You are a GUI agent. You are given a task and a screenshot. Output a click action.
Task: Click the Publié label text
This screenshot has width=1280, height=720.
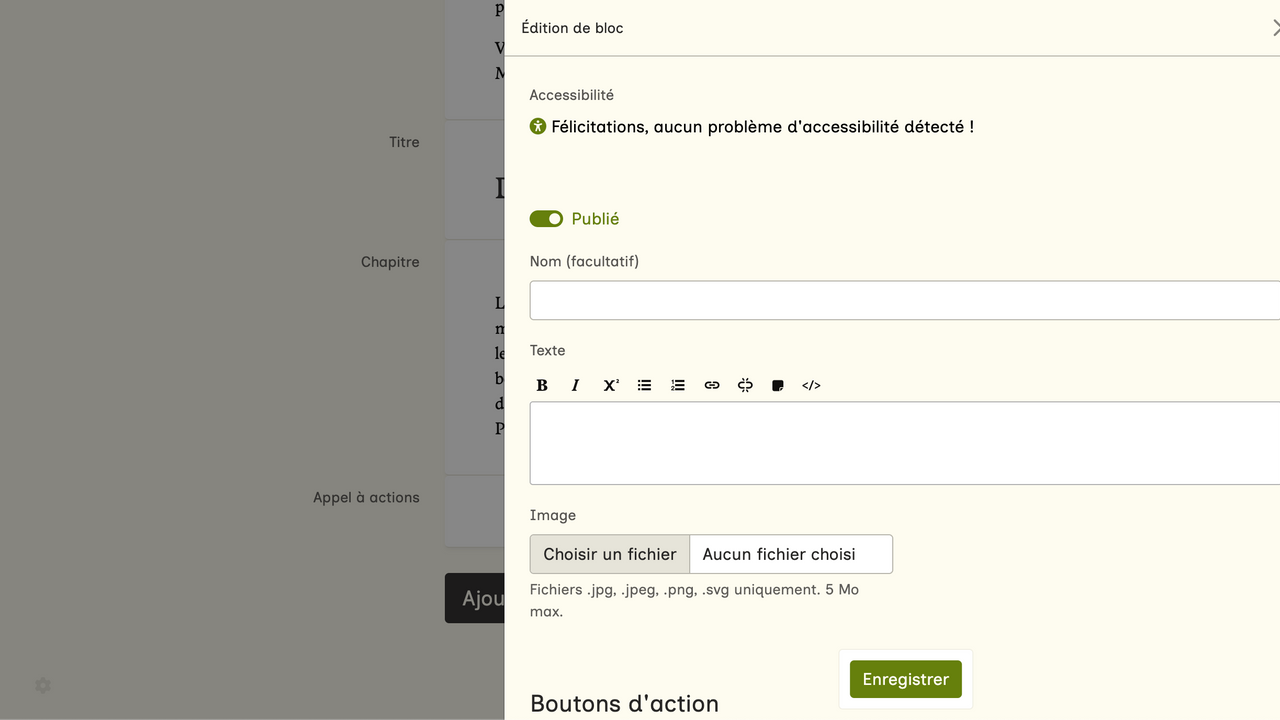coord(595,219)
